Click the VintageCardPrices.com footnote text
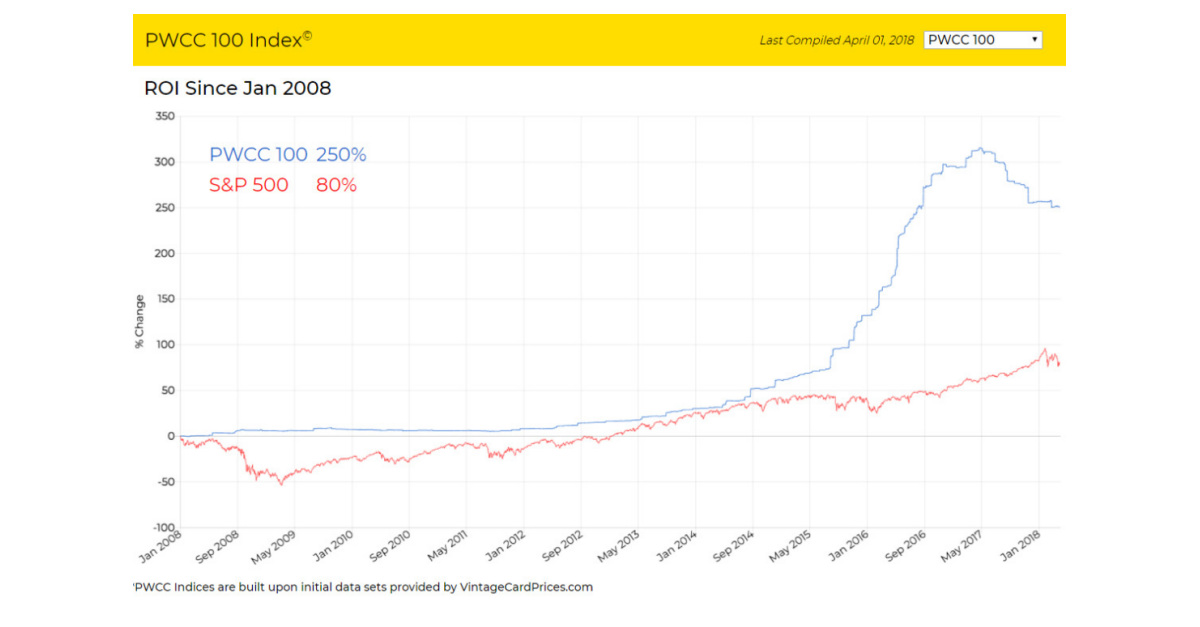 [363, 587]
